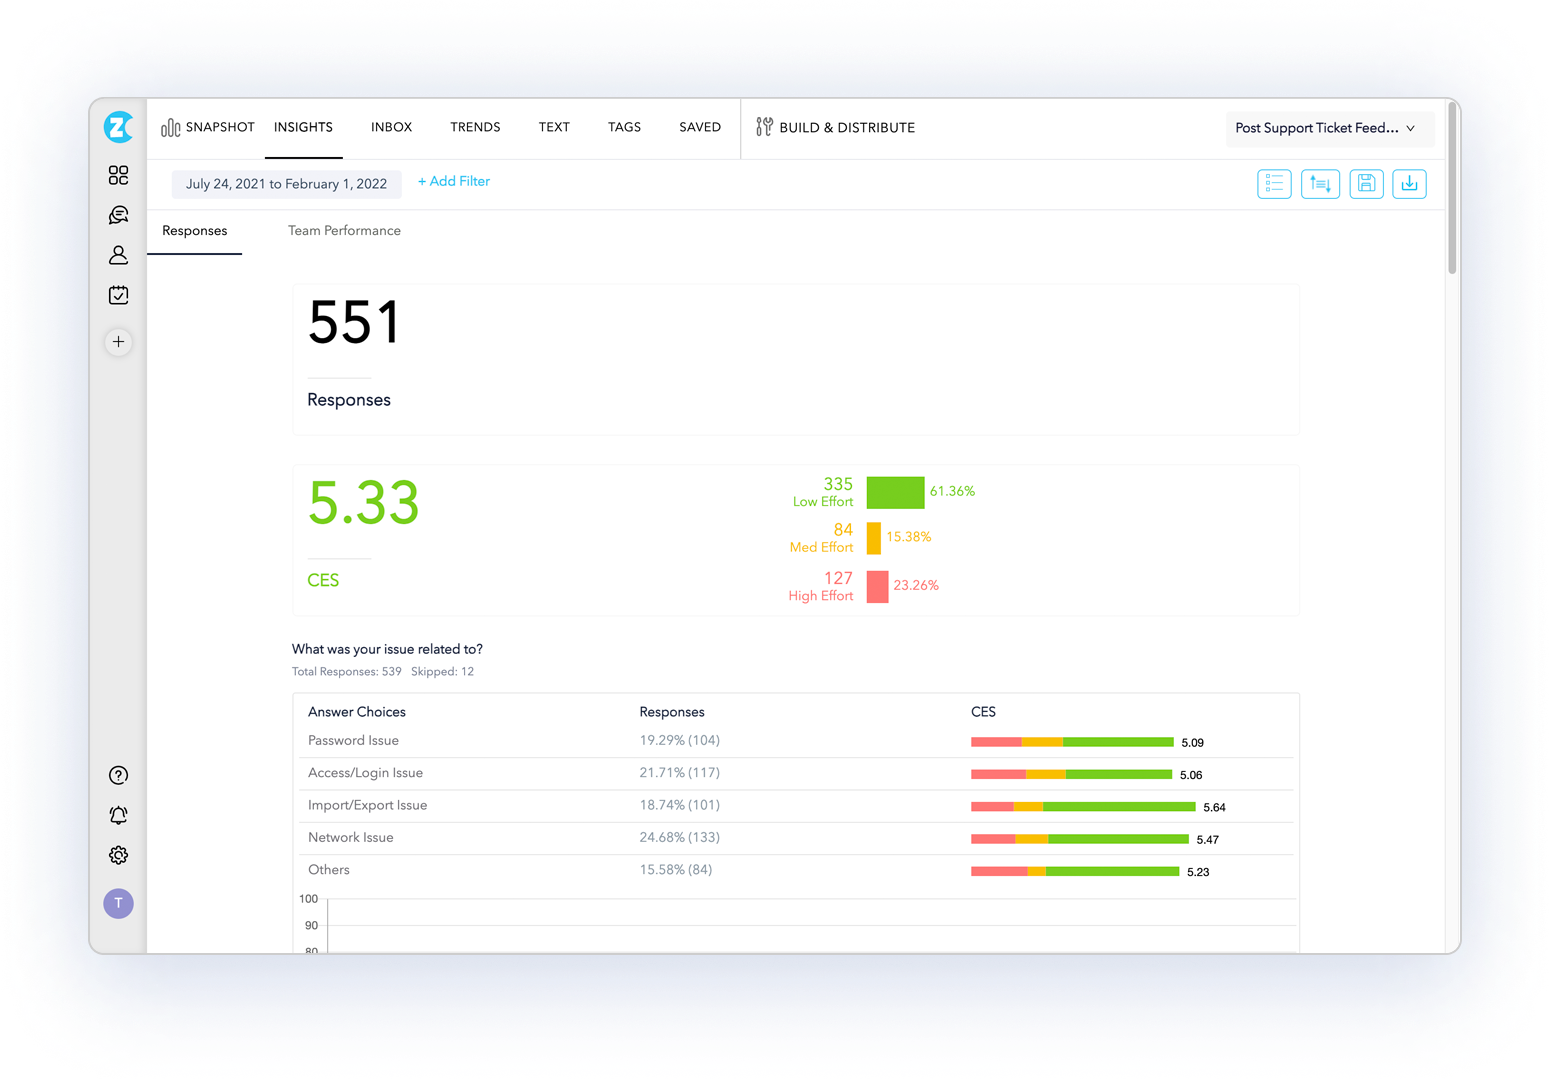1549x1079 pixels.
Task: Open the calendar checkmark icon in sidebar
Action: tap(118, 295)
